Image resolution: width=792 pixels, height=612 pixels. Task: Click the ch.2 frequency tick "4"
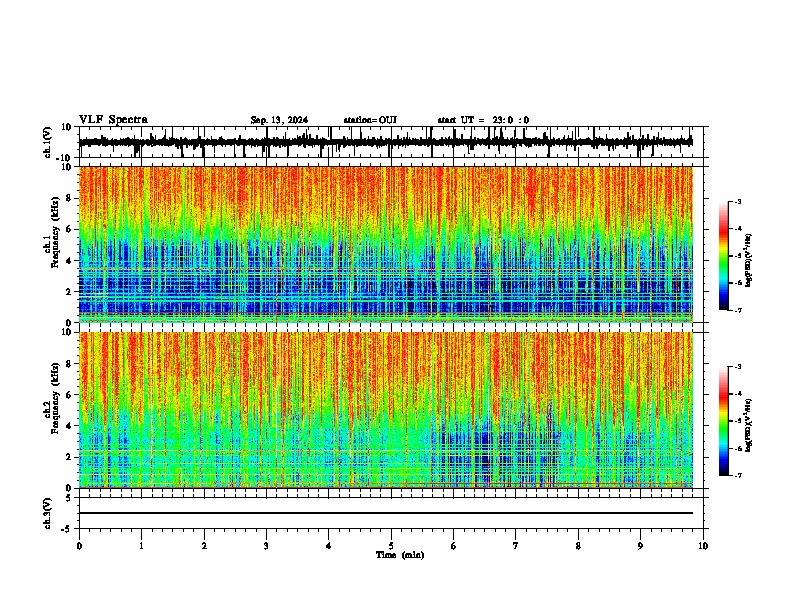[69, 426]
